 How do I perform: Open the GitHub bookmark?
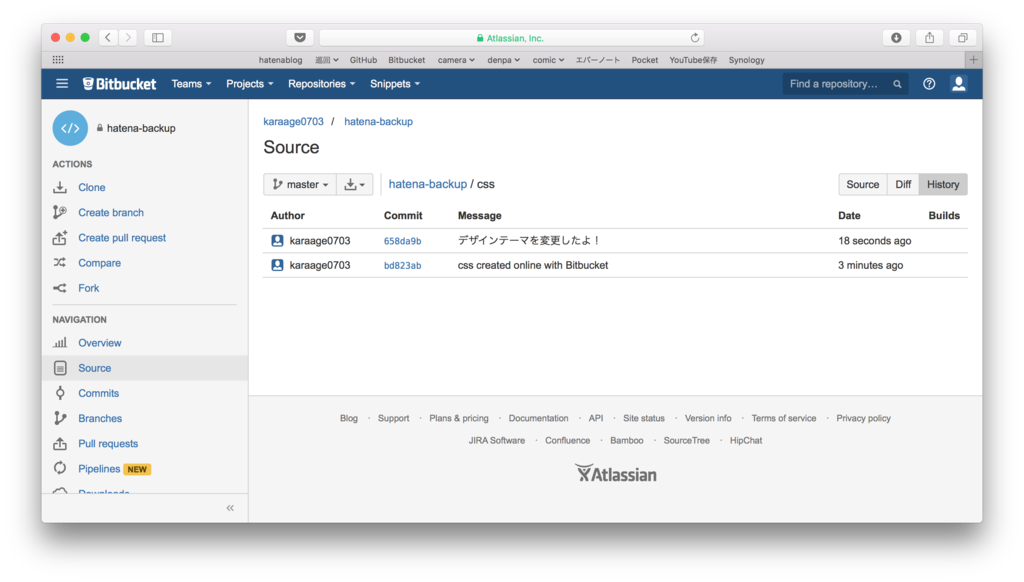363,60
